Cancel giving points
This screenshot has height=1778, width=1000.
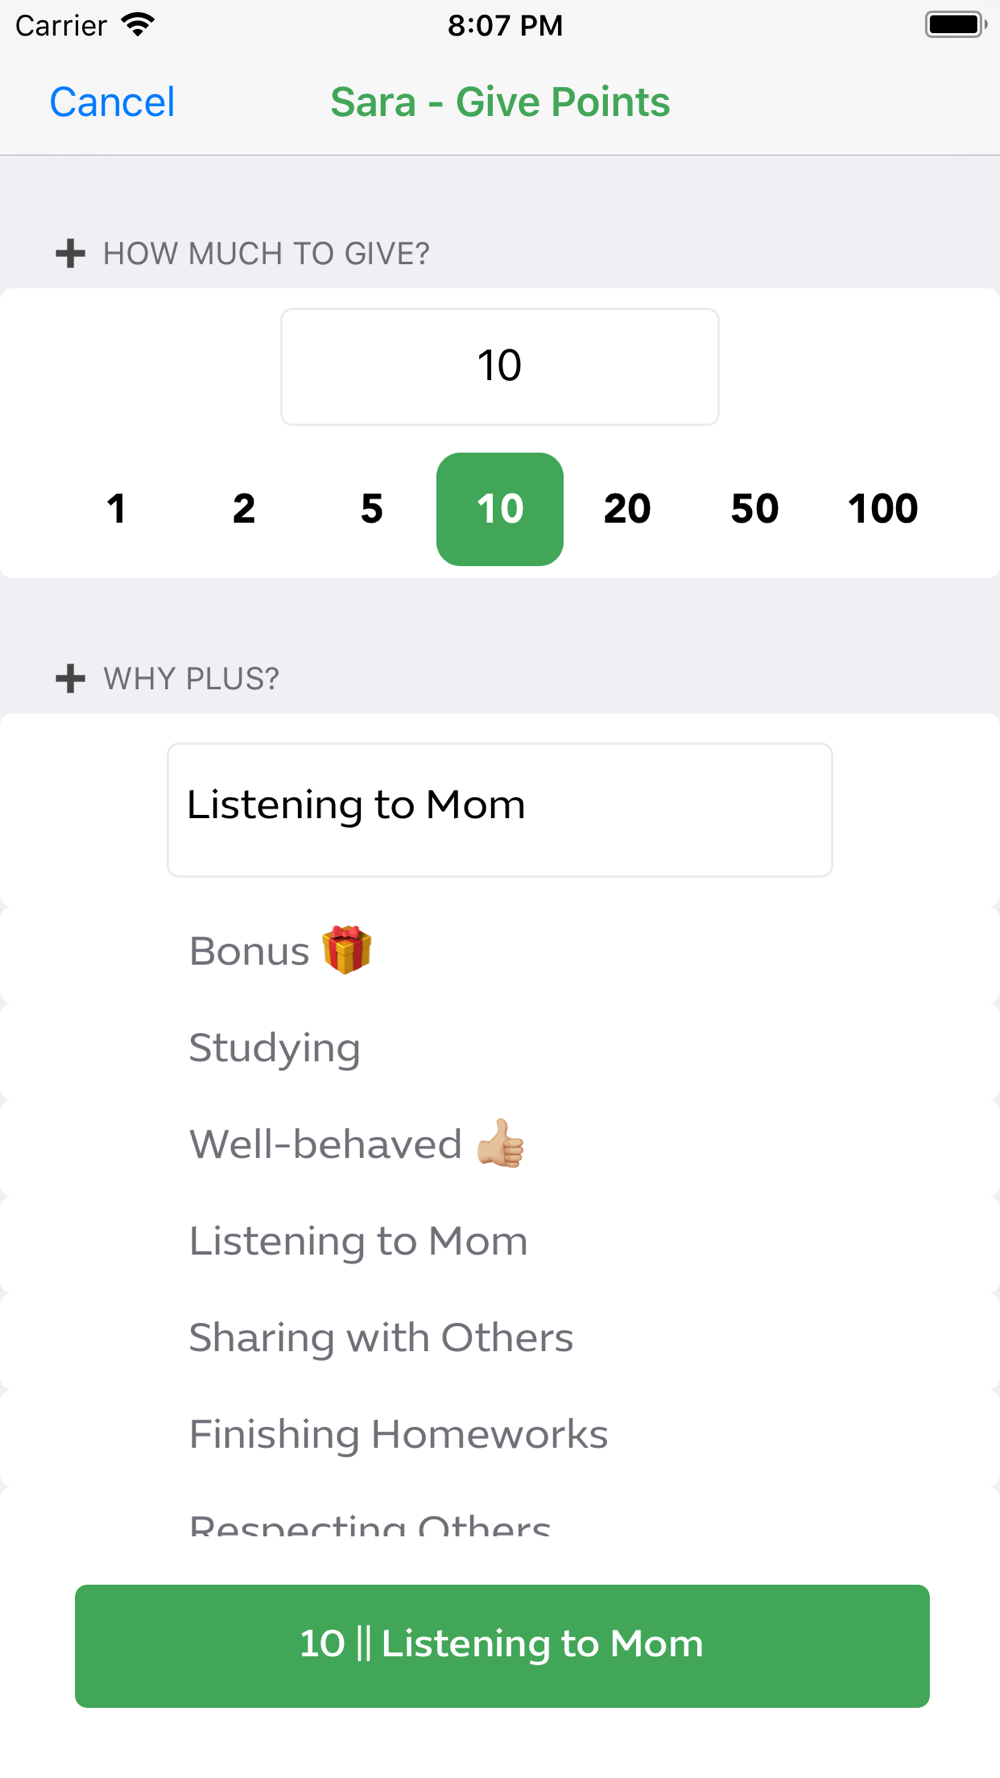pos(112,102)
